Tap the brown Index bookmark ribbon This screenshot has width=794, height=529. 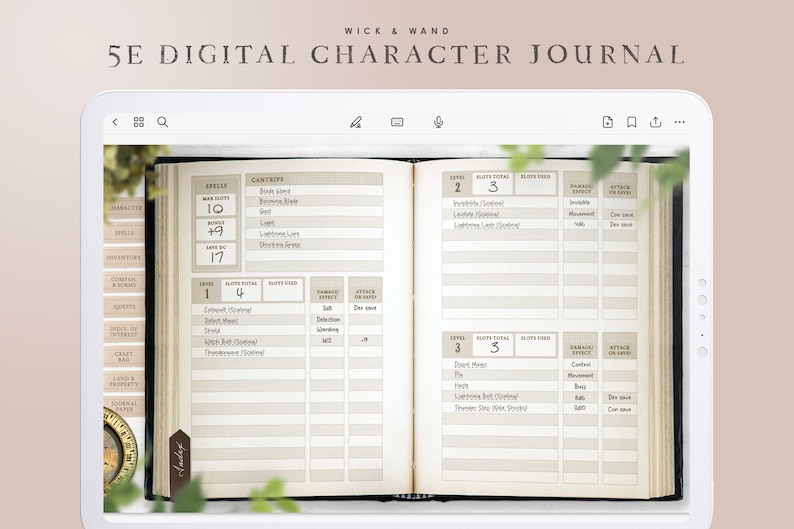point(180,464)
